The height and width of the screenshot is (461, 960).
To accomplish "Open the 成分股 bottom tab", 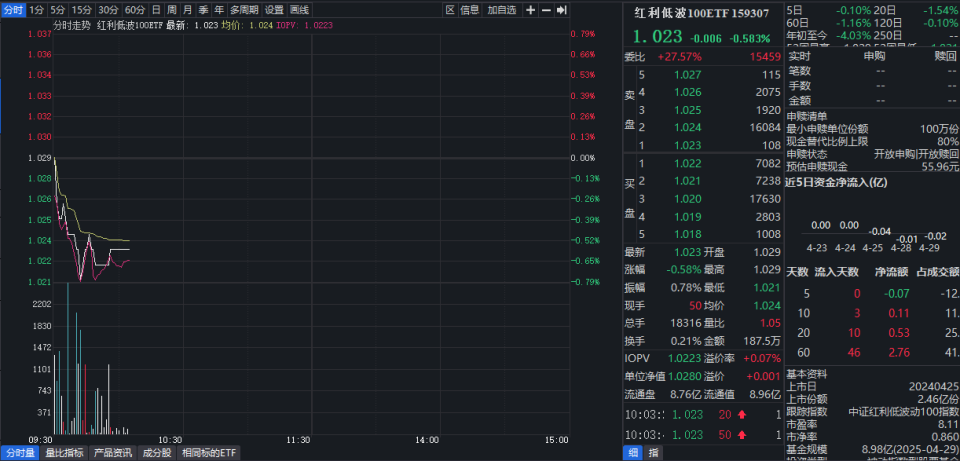I will point(156,453).
